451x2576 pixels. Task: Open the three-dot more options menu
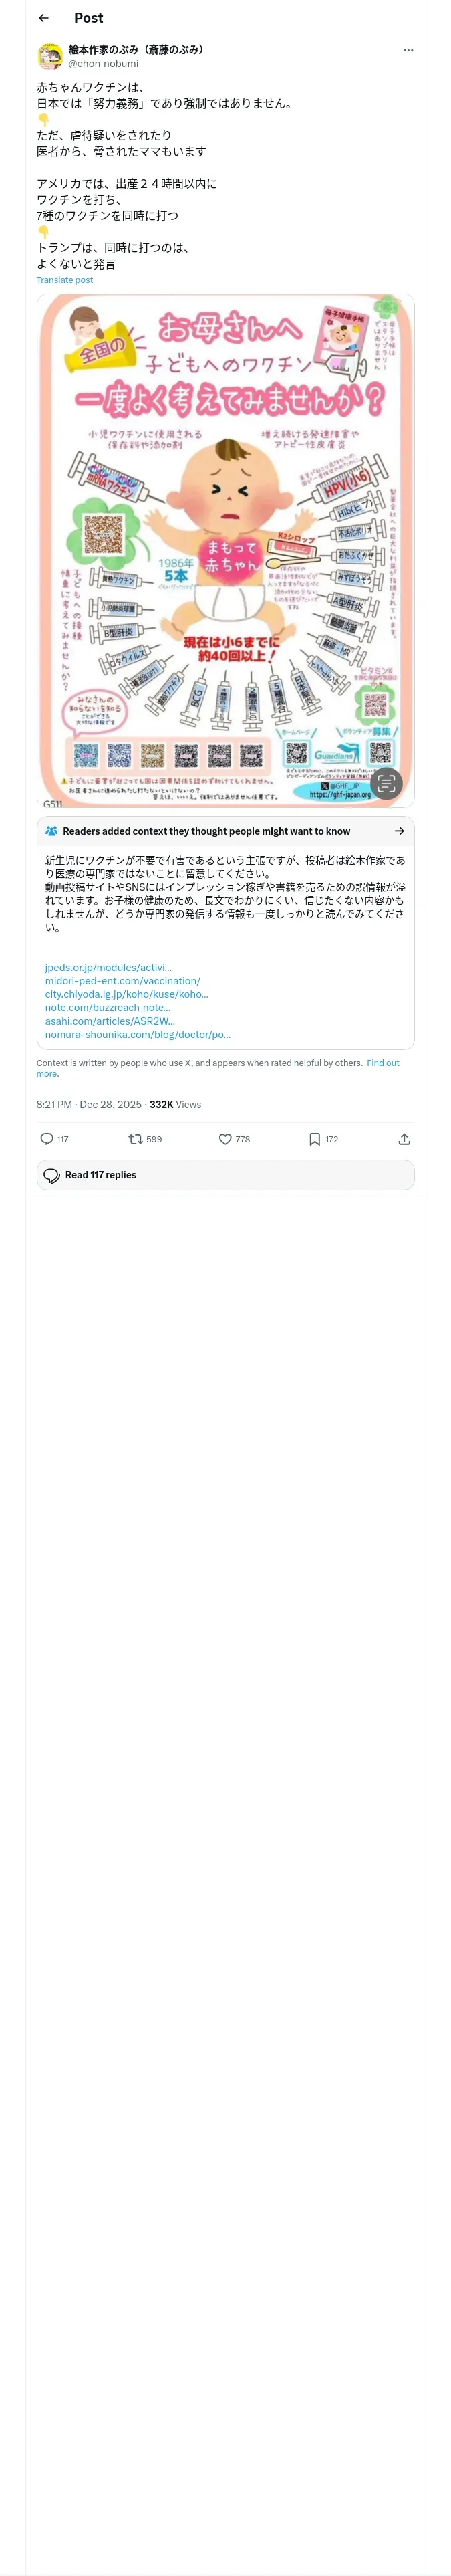(408, 50)
